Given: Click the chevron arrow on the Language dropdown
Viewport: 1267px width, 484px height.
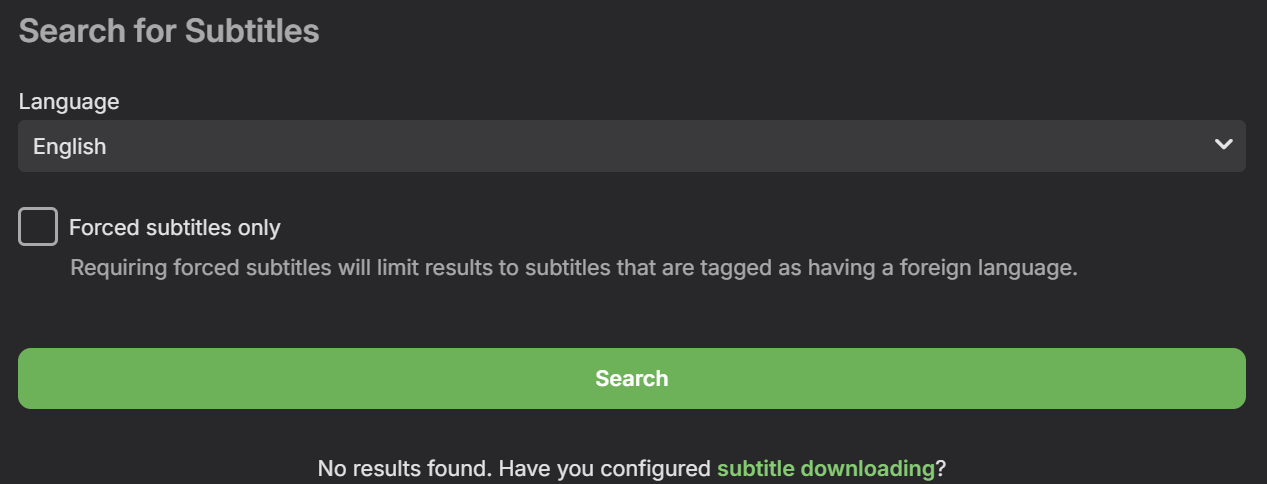Looking at the screenshot, I should (x=1223, y=145).
